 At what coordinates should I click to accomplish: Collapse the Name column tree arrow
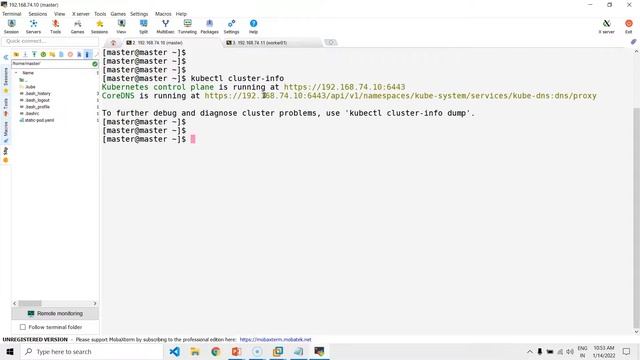(16, 73)
